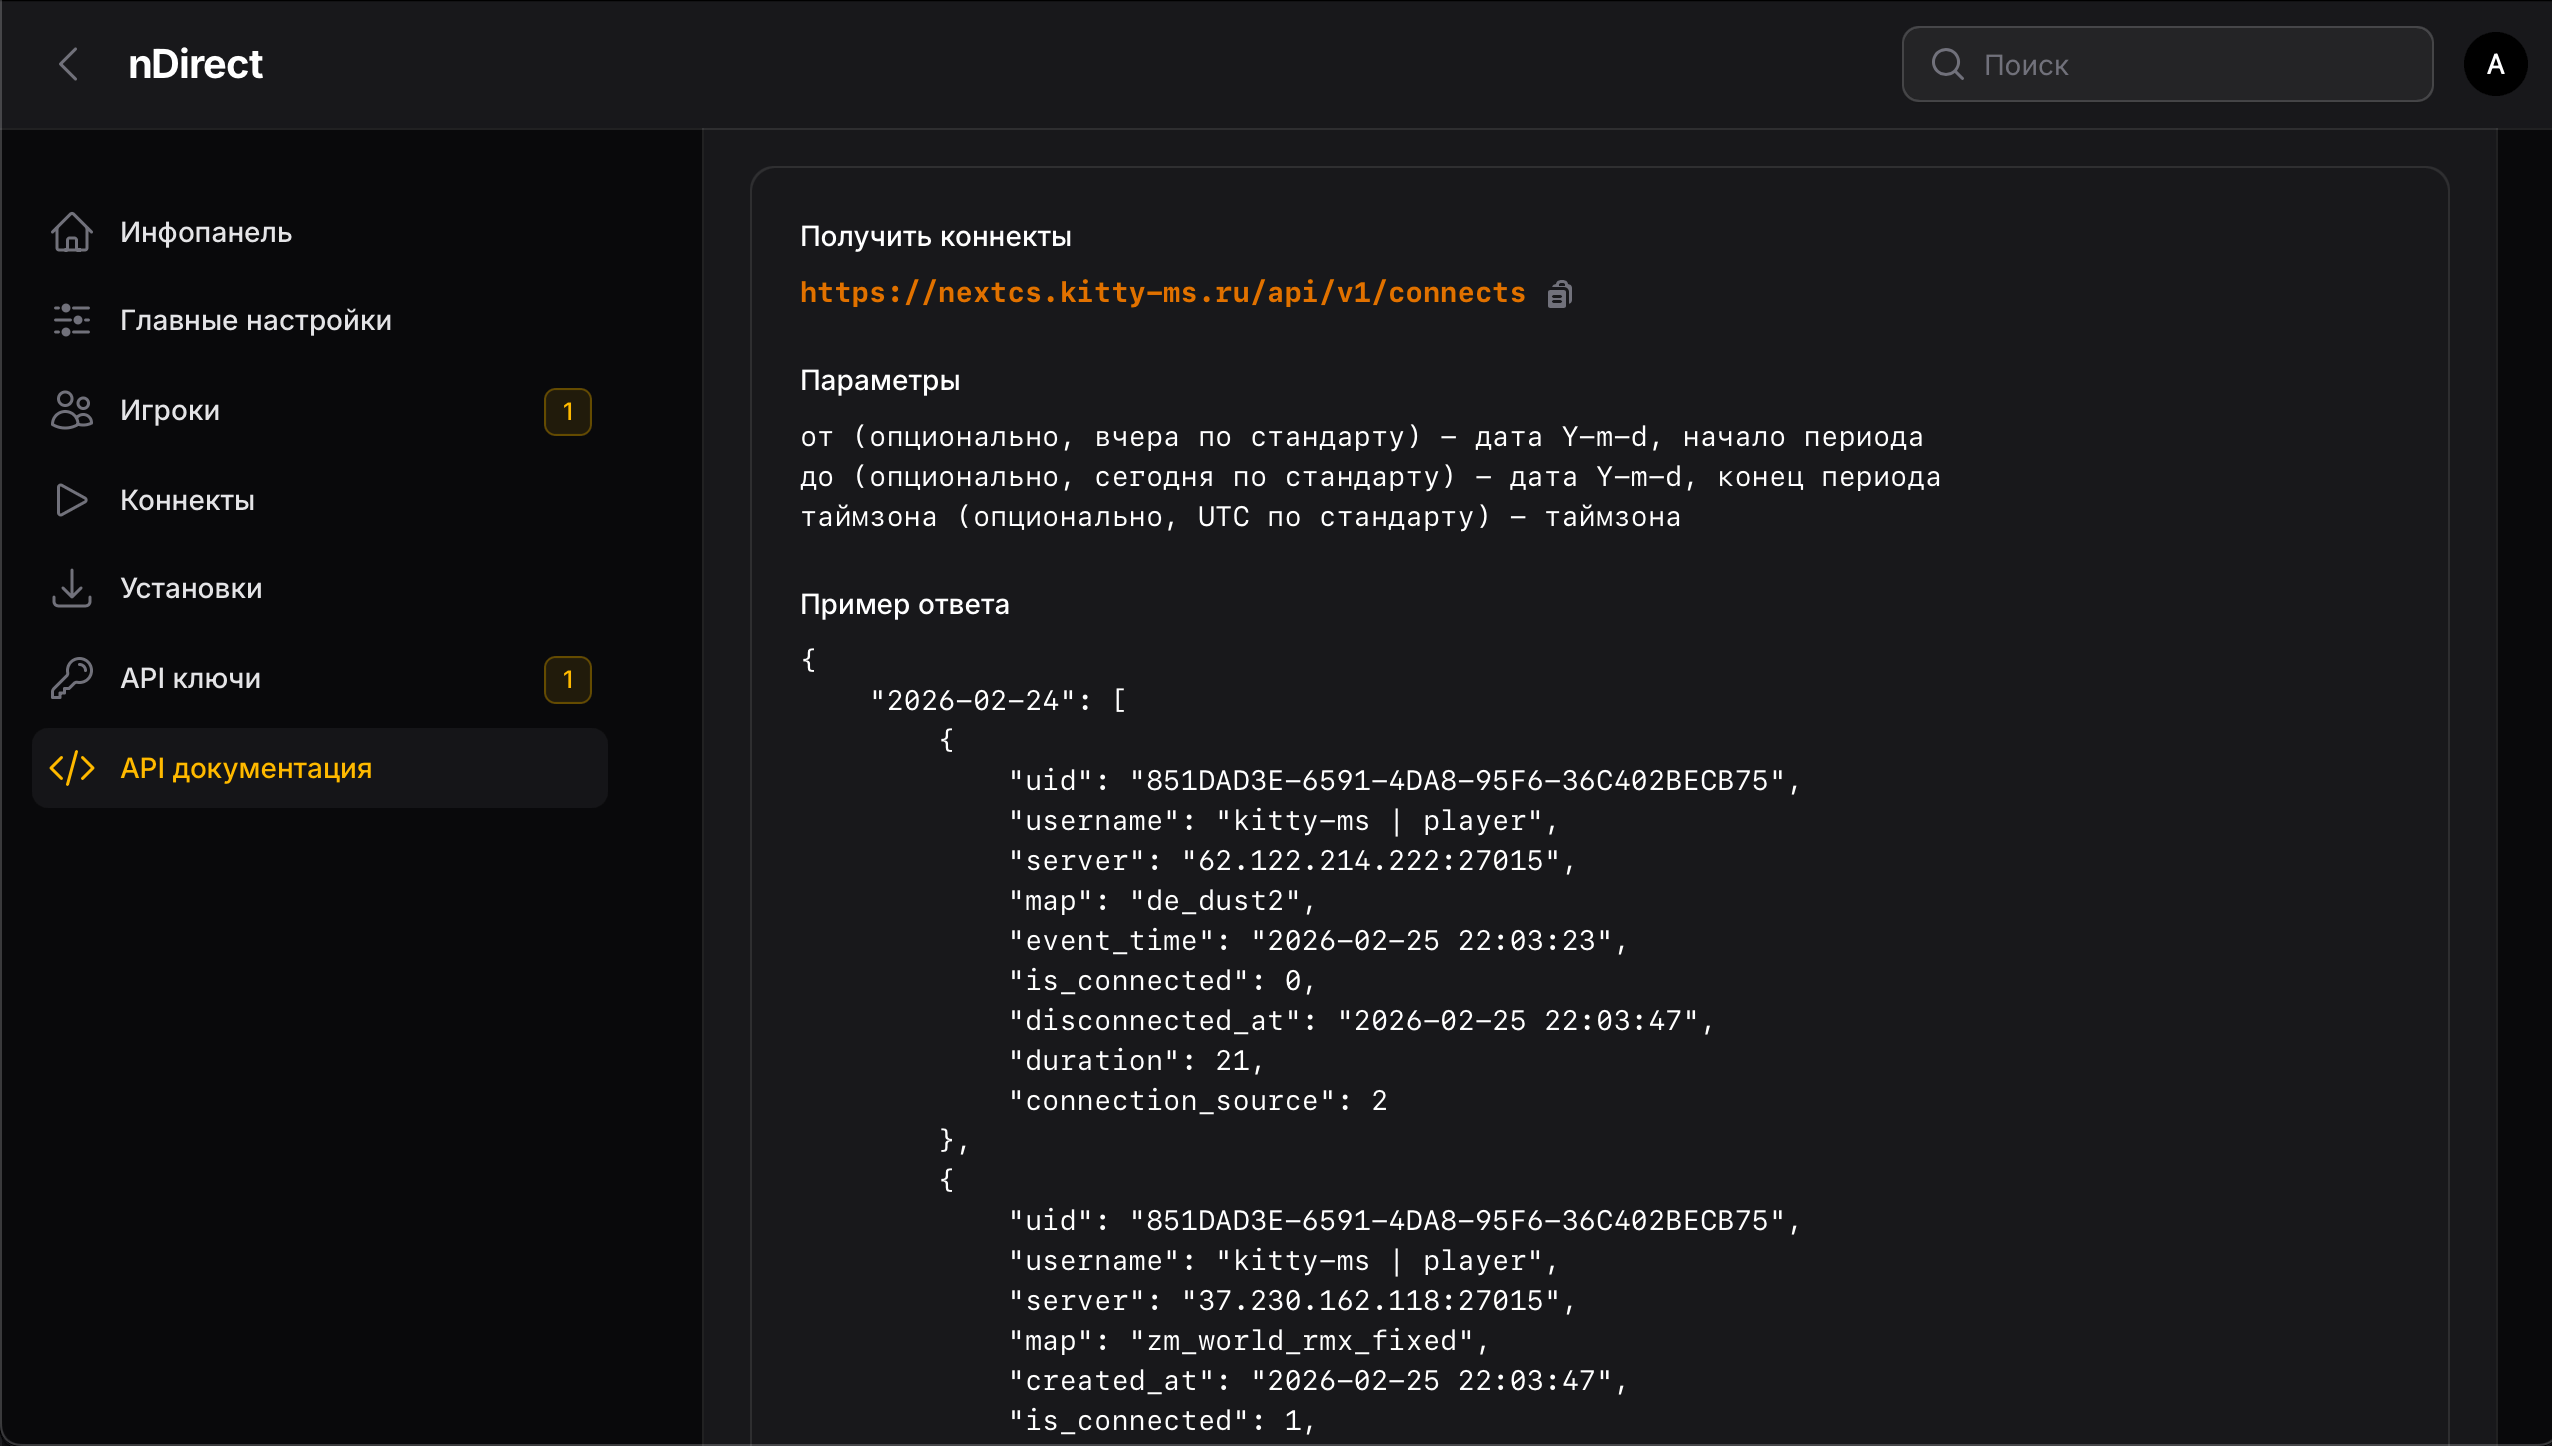The height and width of the screenshot is (1446, 2552).
Task: Navigate to Главные настройки
Action: point(255,319)
